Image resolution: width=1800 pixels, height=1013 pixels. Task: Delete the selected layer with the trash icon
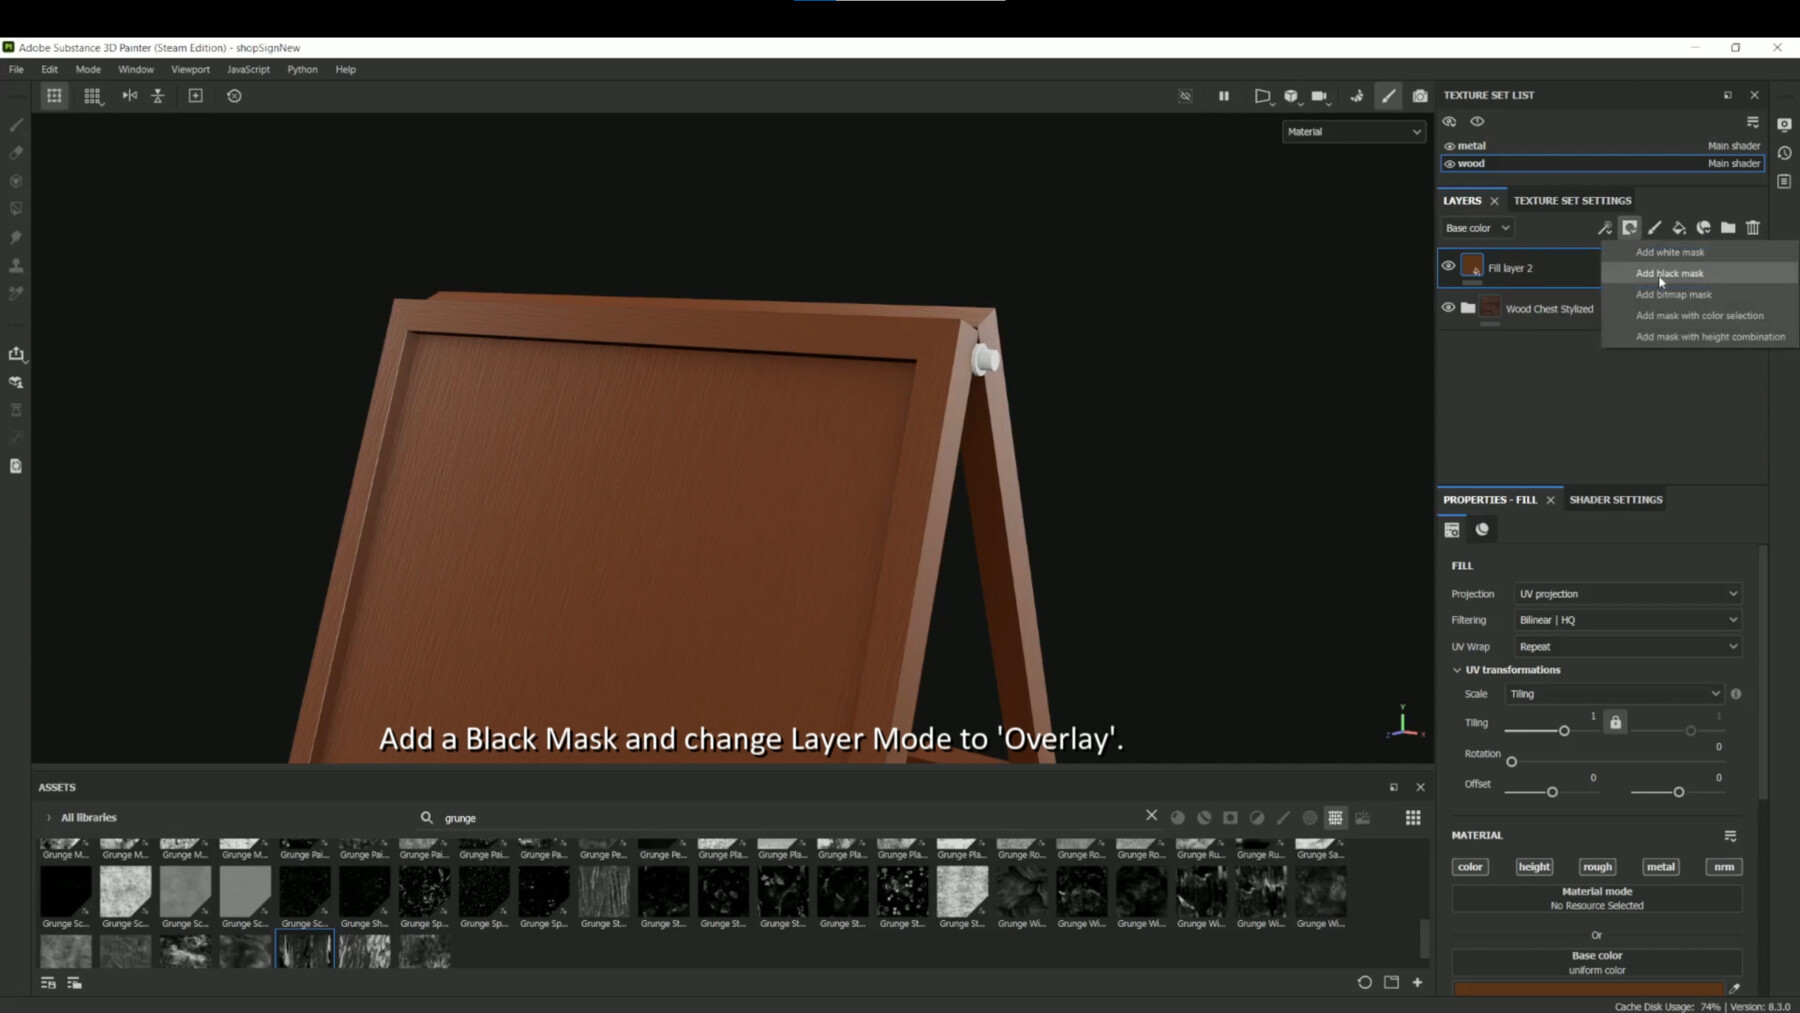(x=1753, y=228)
